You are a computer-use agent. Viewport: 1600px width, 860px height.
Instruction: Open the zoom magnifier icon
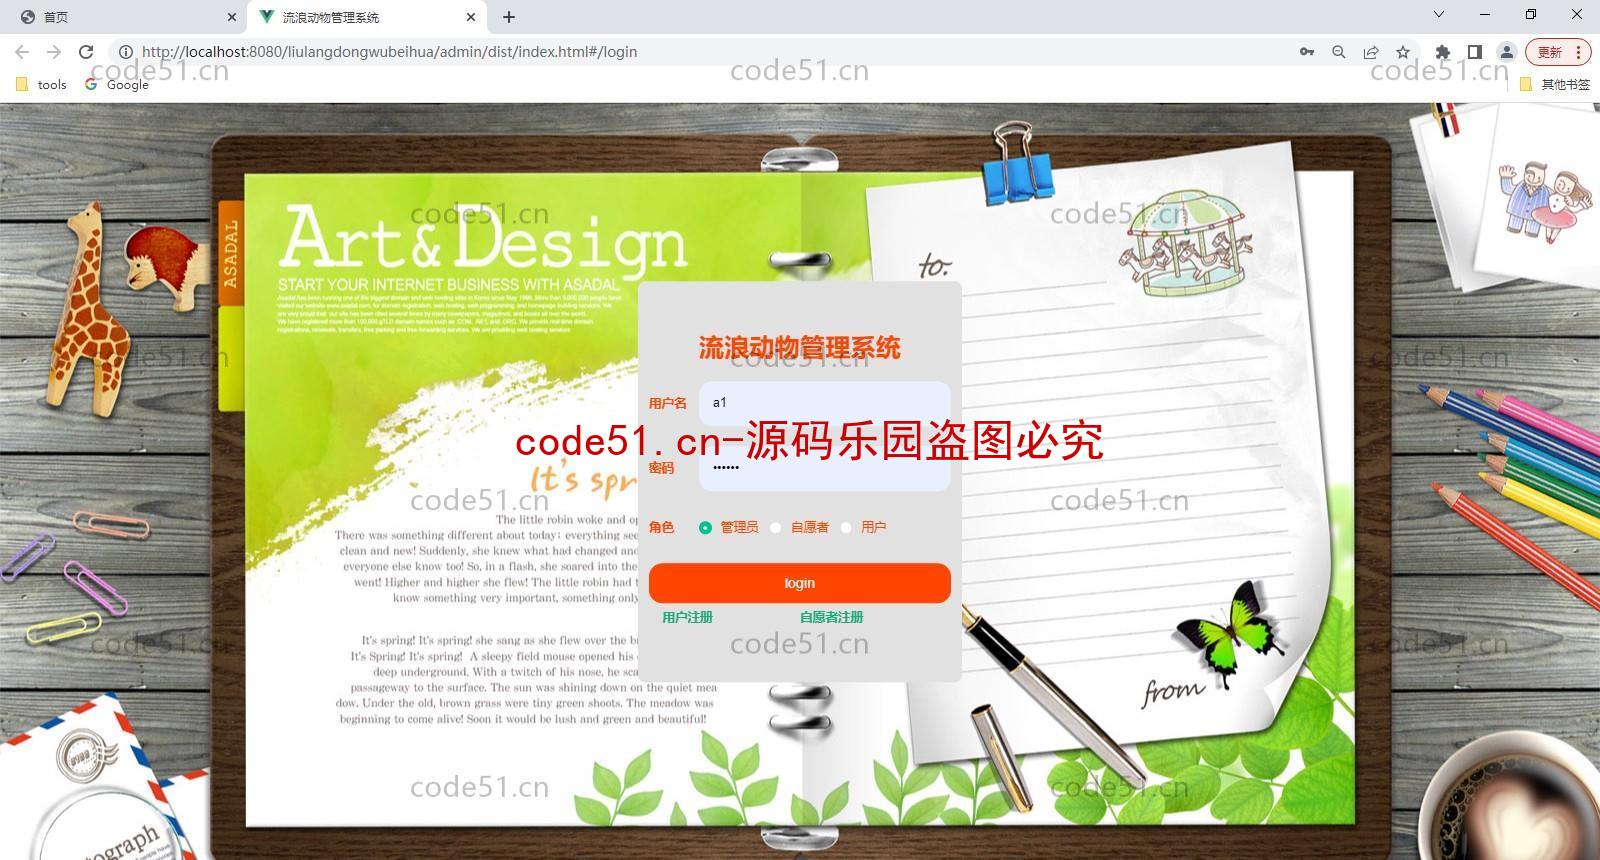[x=1339, y=52]
